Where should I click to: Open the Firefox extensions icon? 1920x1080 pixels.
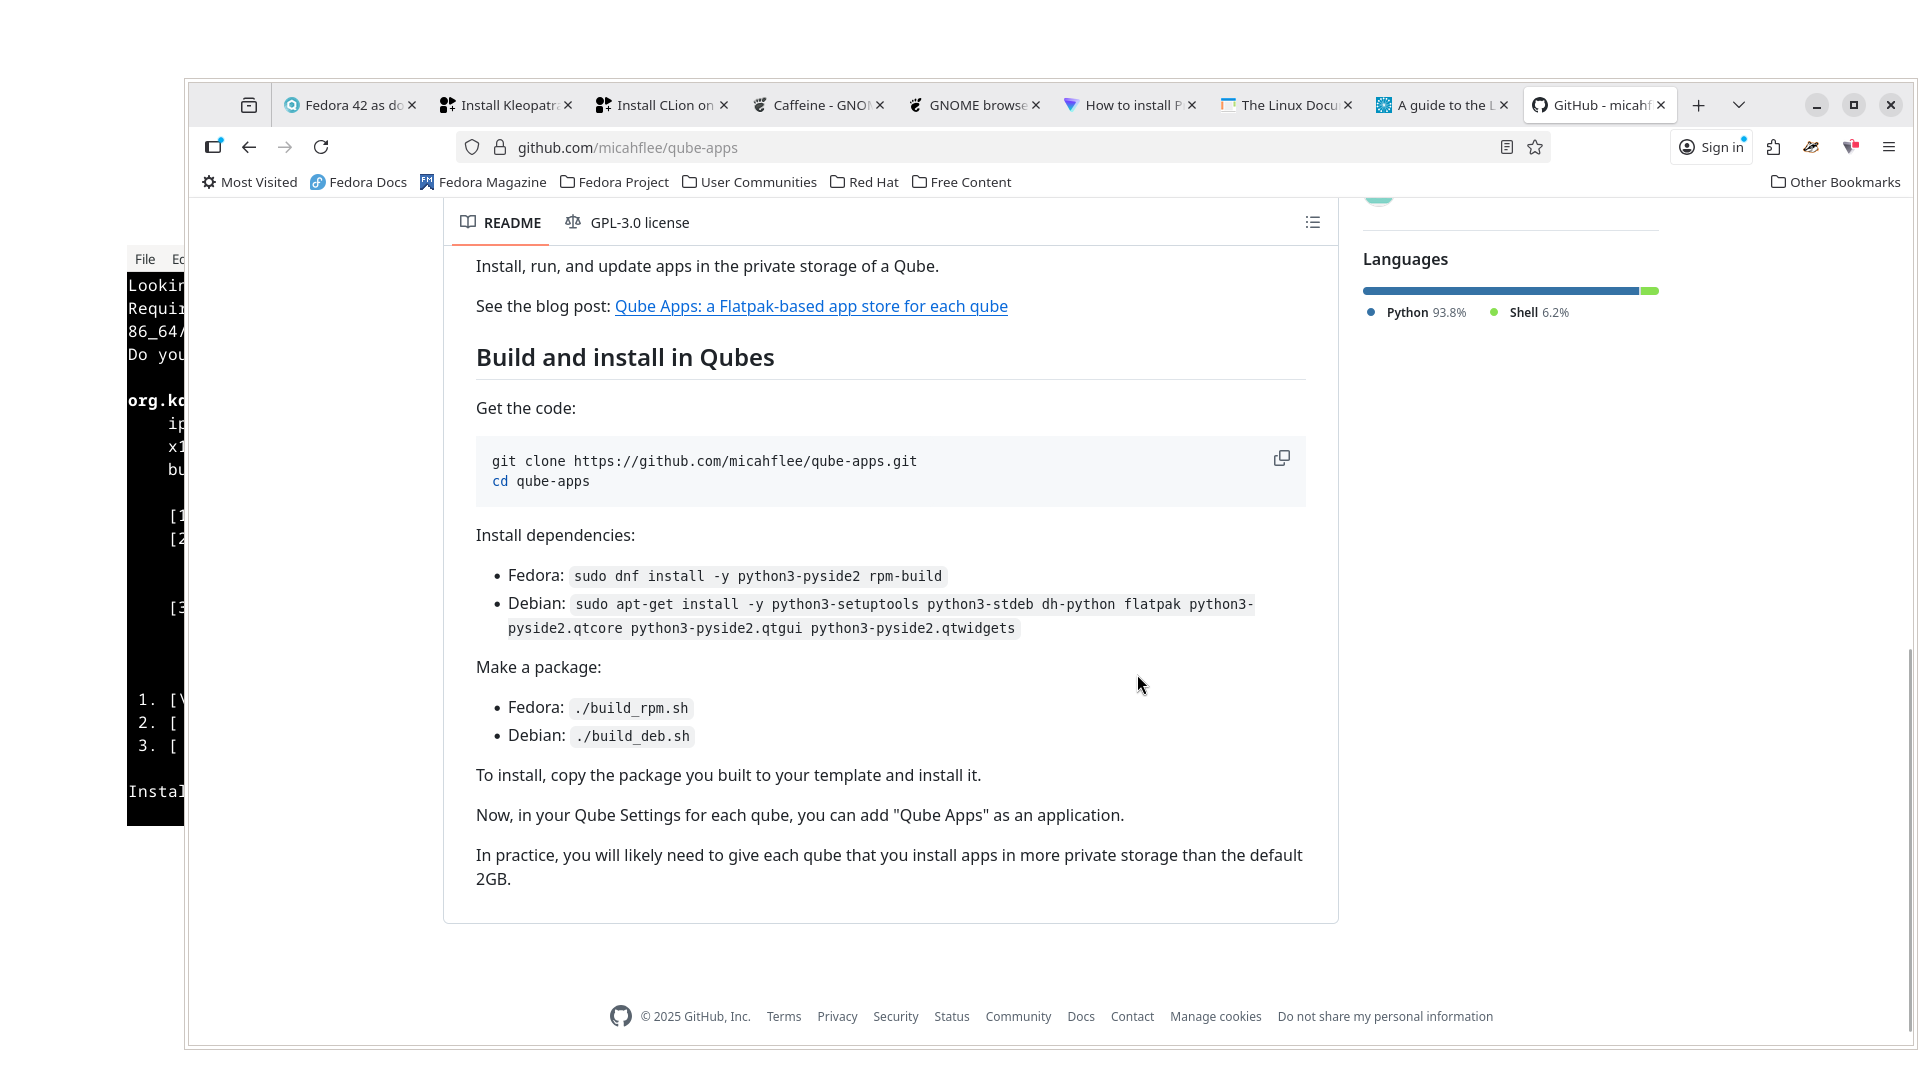point(1773,147)
